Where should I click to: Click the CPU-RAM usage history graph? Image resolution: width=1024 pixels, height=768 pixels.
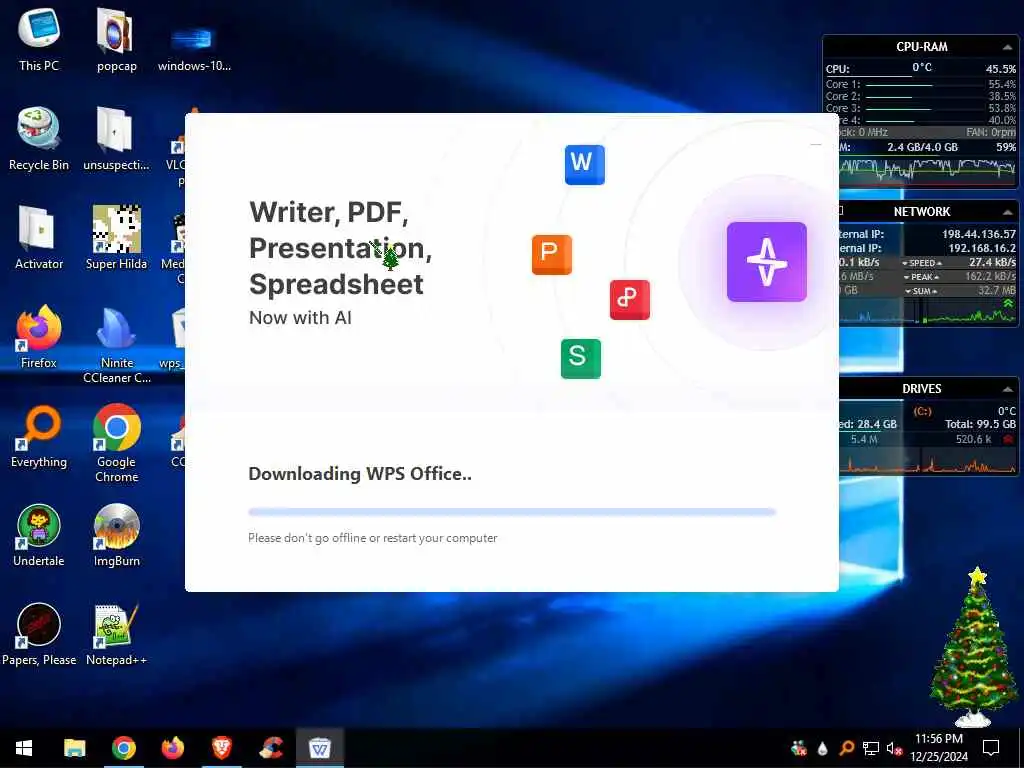click(x=927, y=168)
